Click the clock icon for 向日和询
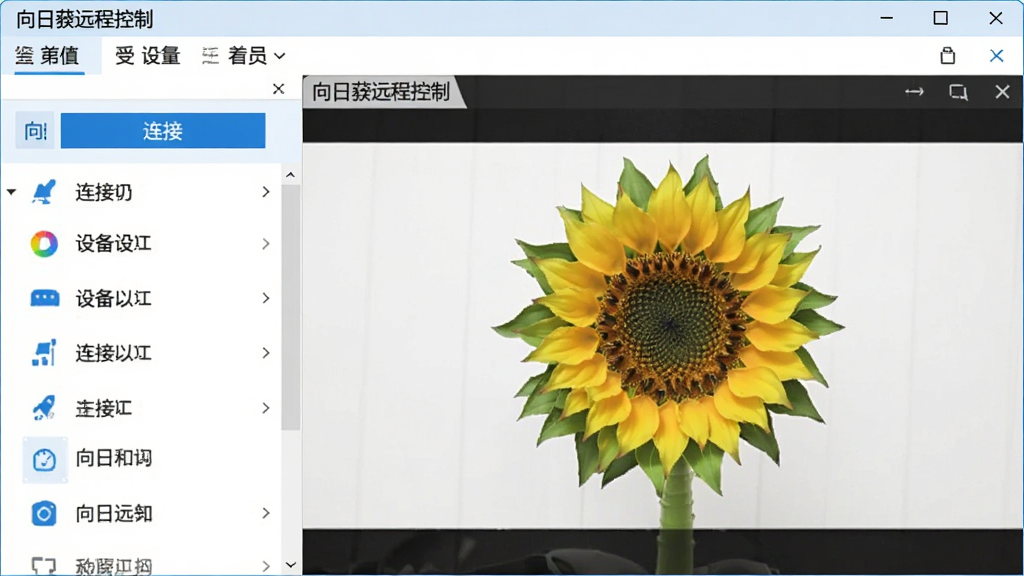This screenshot has height=576, width=1024. pyautogui.click(x=44, y=460)
